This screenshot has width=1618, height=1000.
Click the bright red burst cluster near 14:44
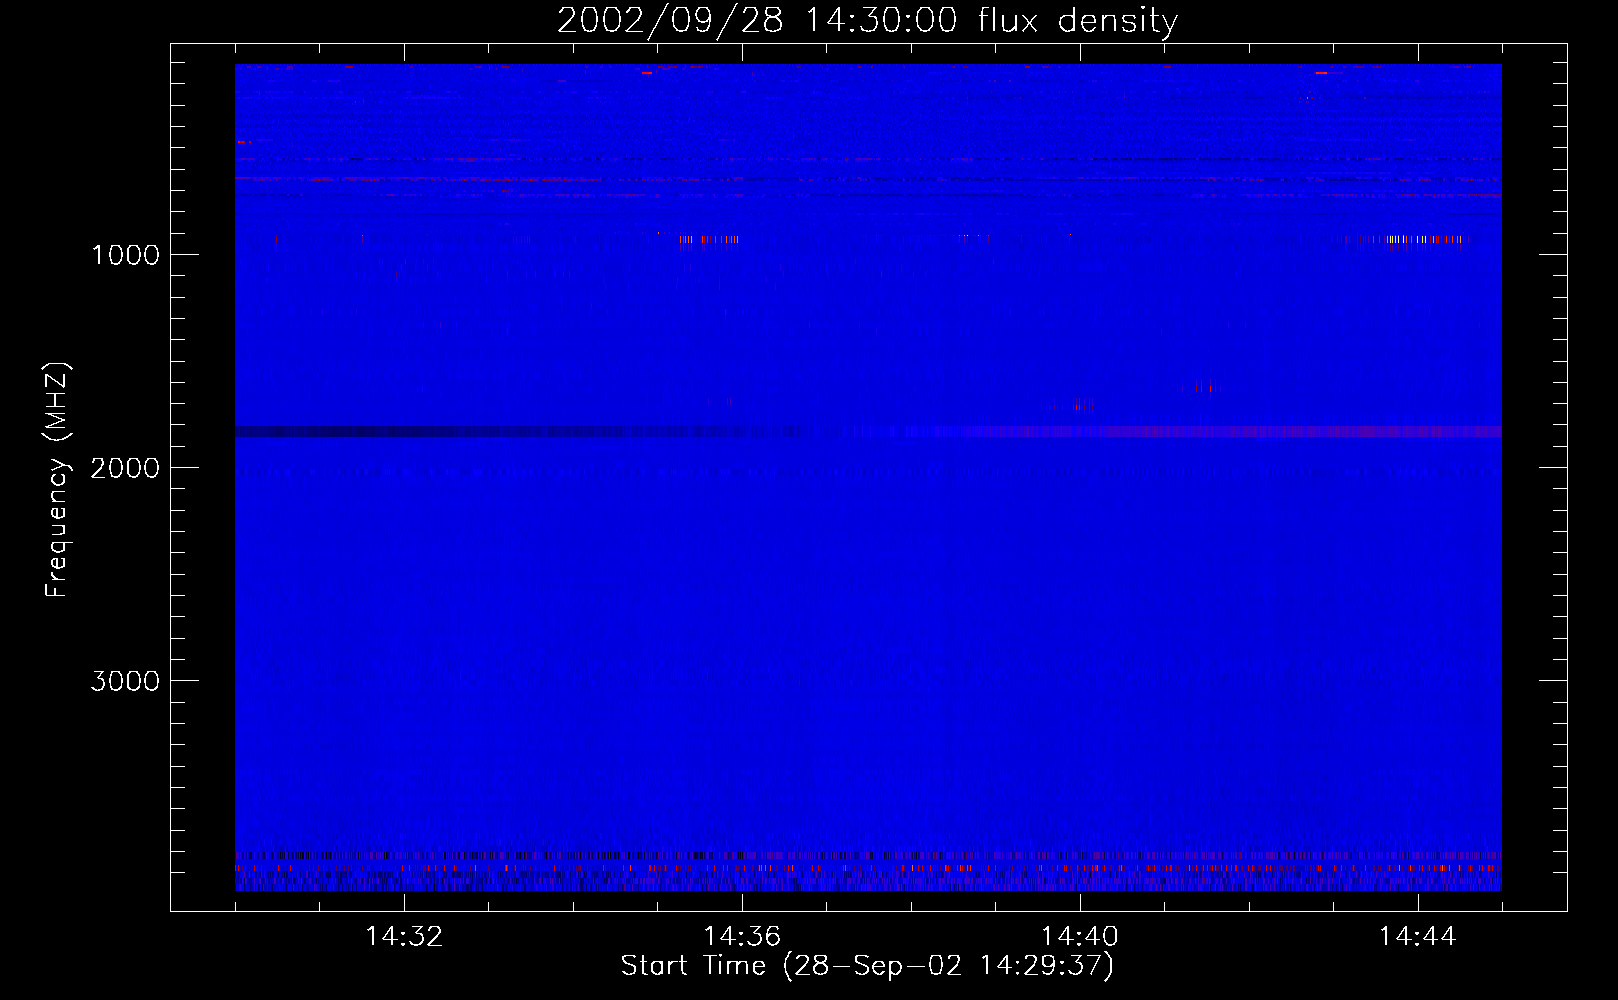pos(1410,239)
